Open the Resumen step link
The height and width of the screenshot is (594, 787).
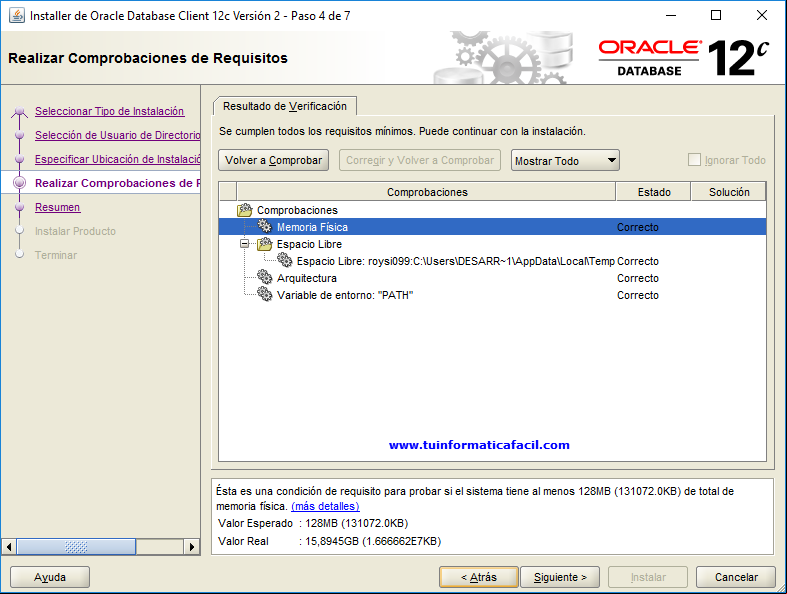(x=57, y=207)
